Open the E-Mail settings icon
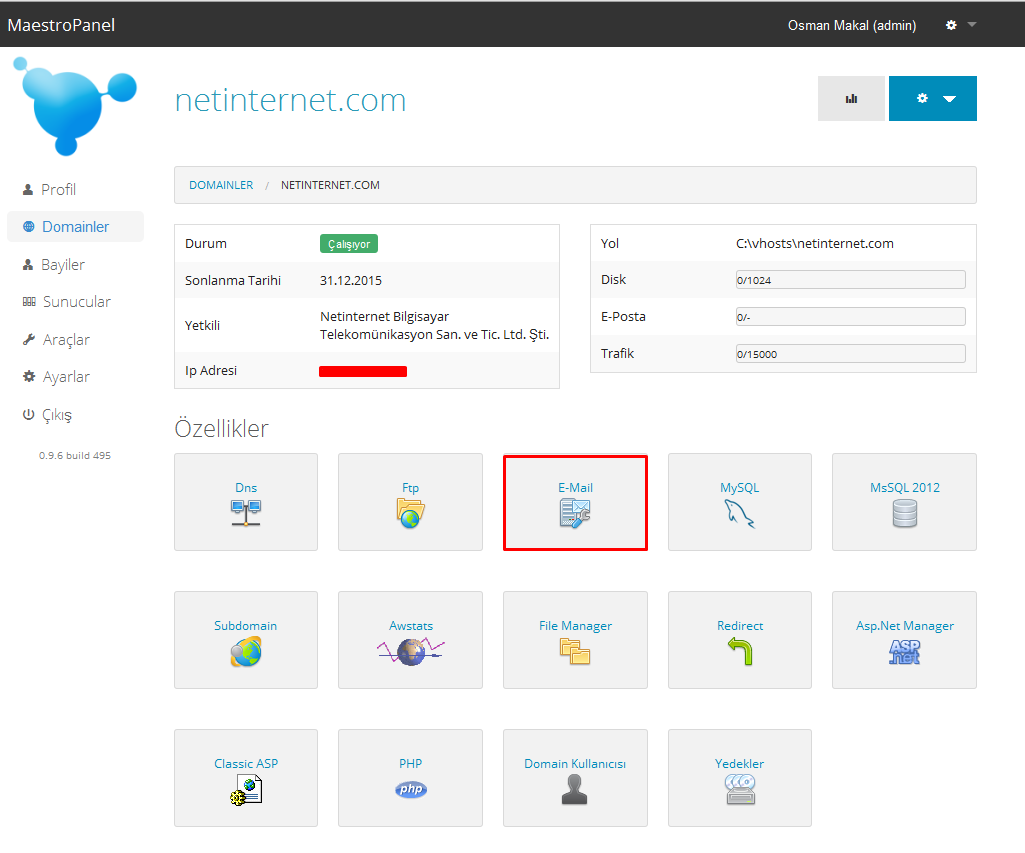The image size is (1025, 853). coord(575,514)
